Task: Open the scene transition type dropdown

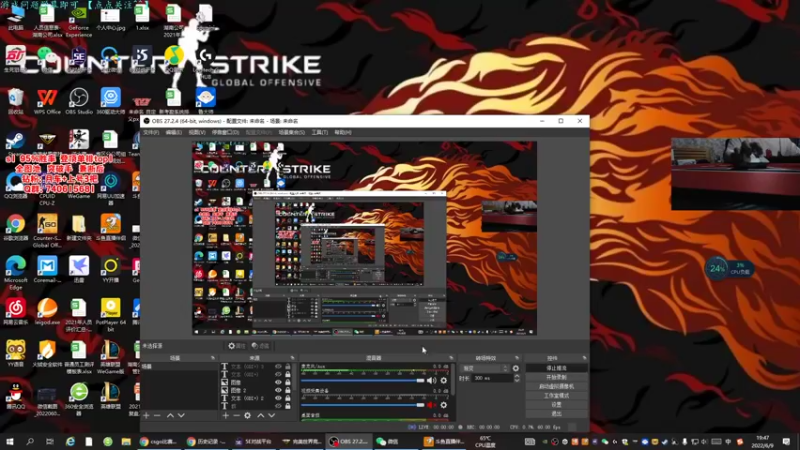Action: click(485, 368)
